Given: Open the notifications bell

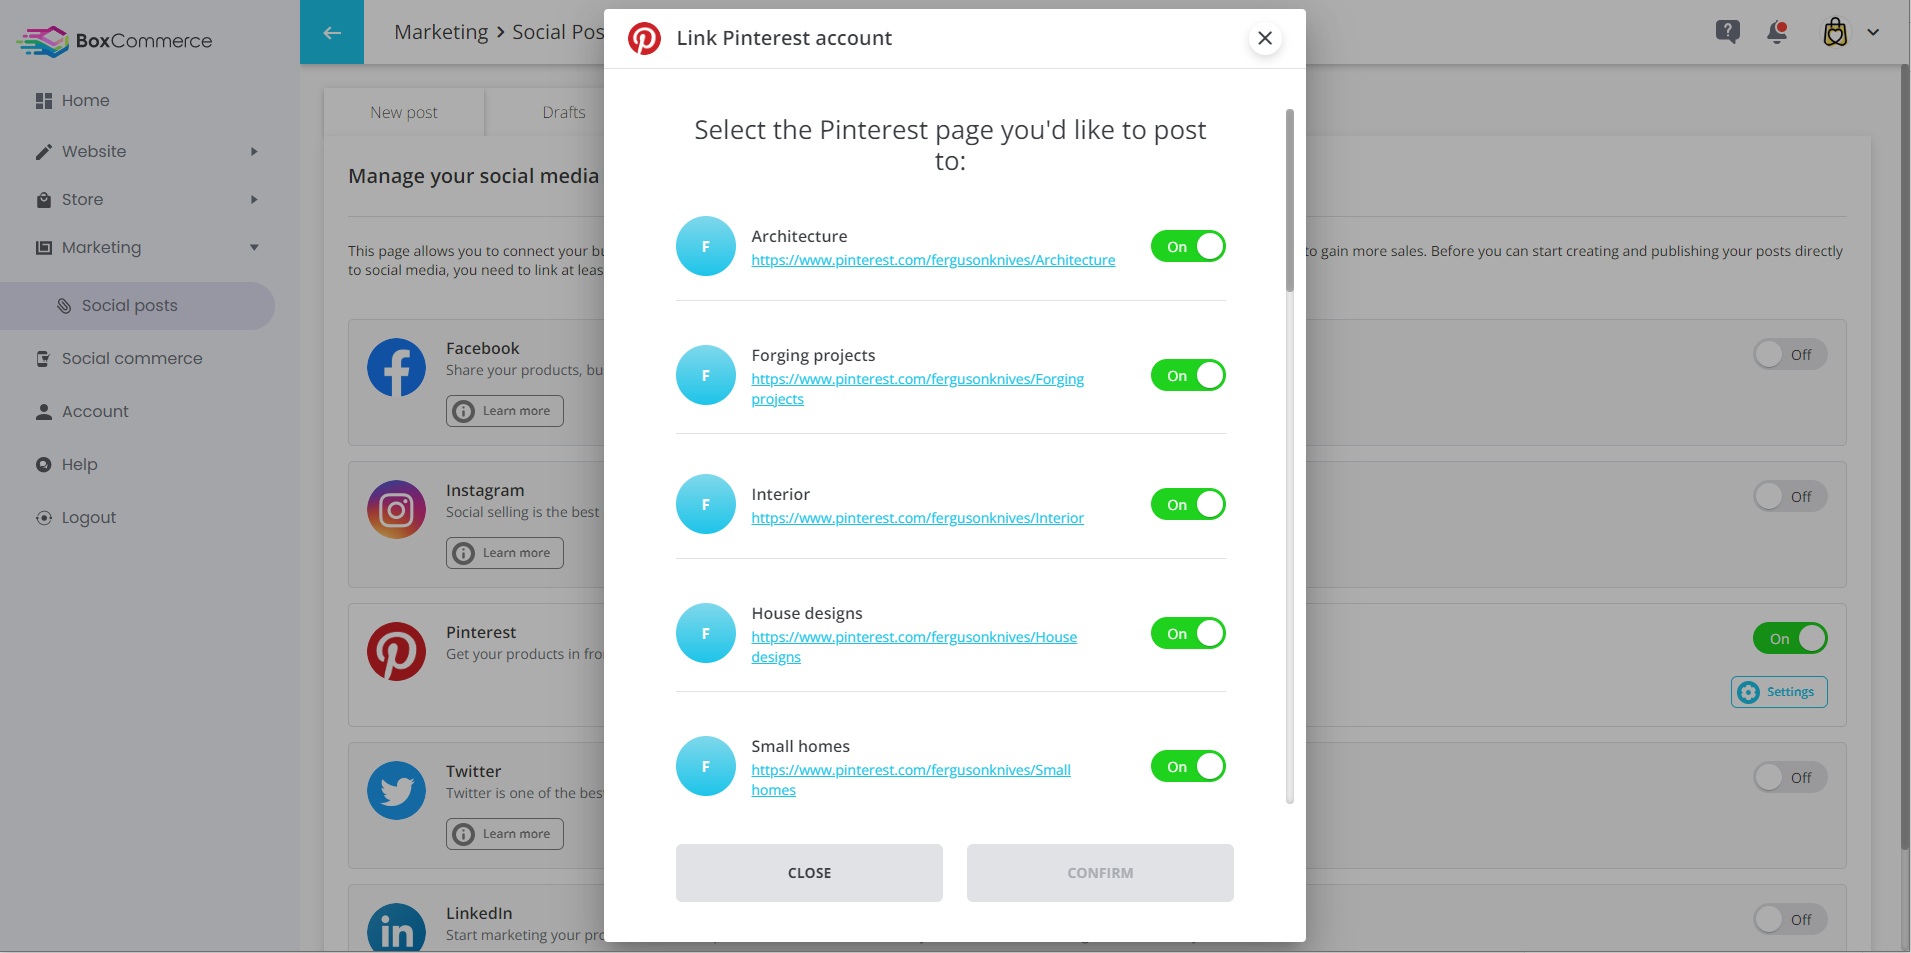Looking at the screenshot, I should click(x=1777, y=32).
